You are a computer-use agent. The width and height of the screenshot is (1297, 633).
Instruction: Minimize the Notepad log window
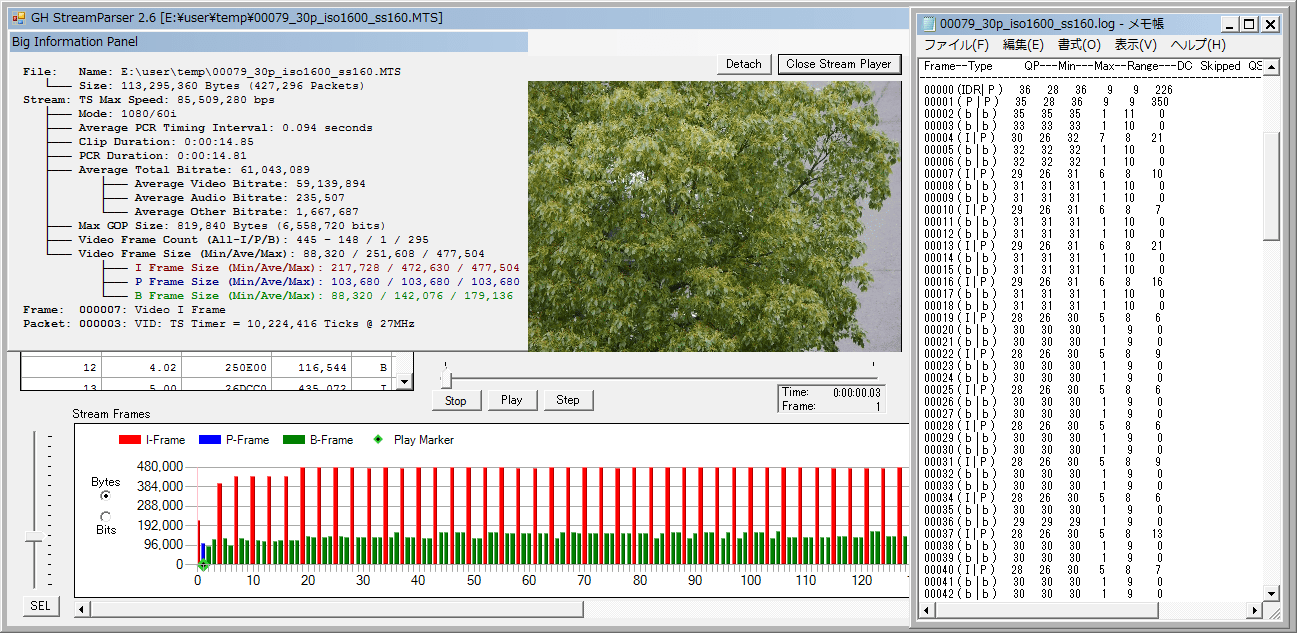click(x=1229, y=24)
